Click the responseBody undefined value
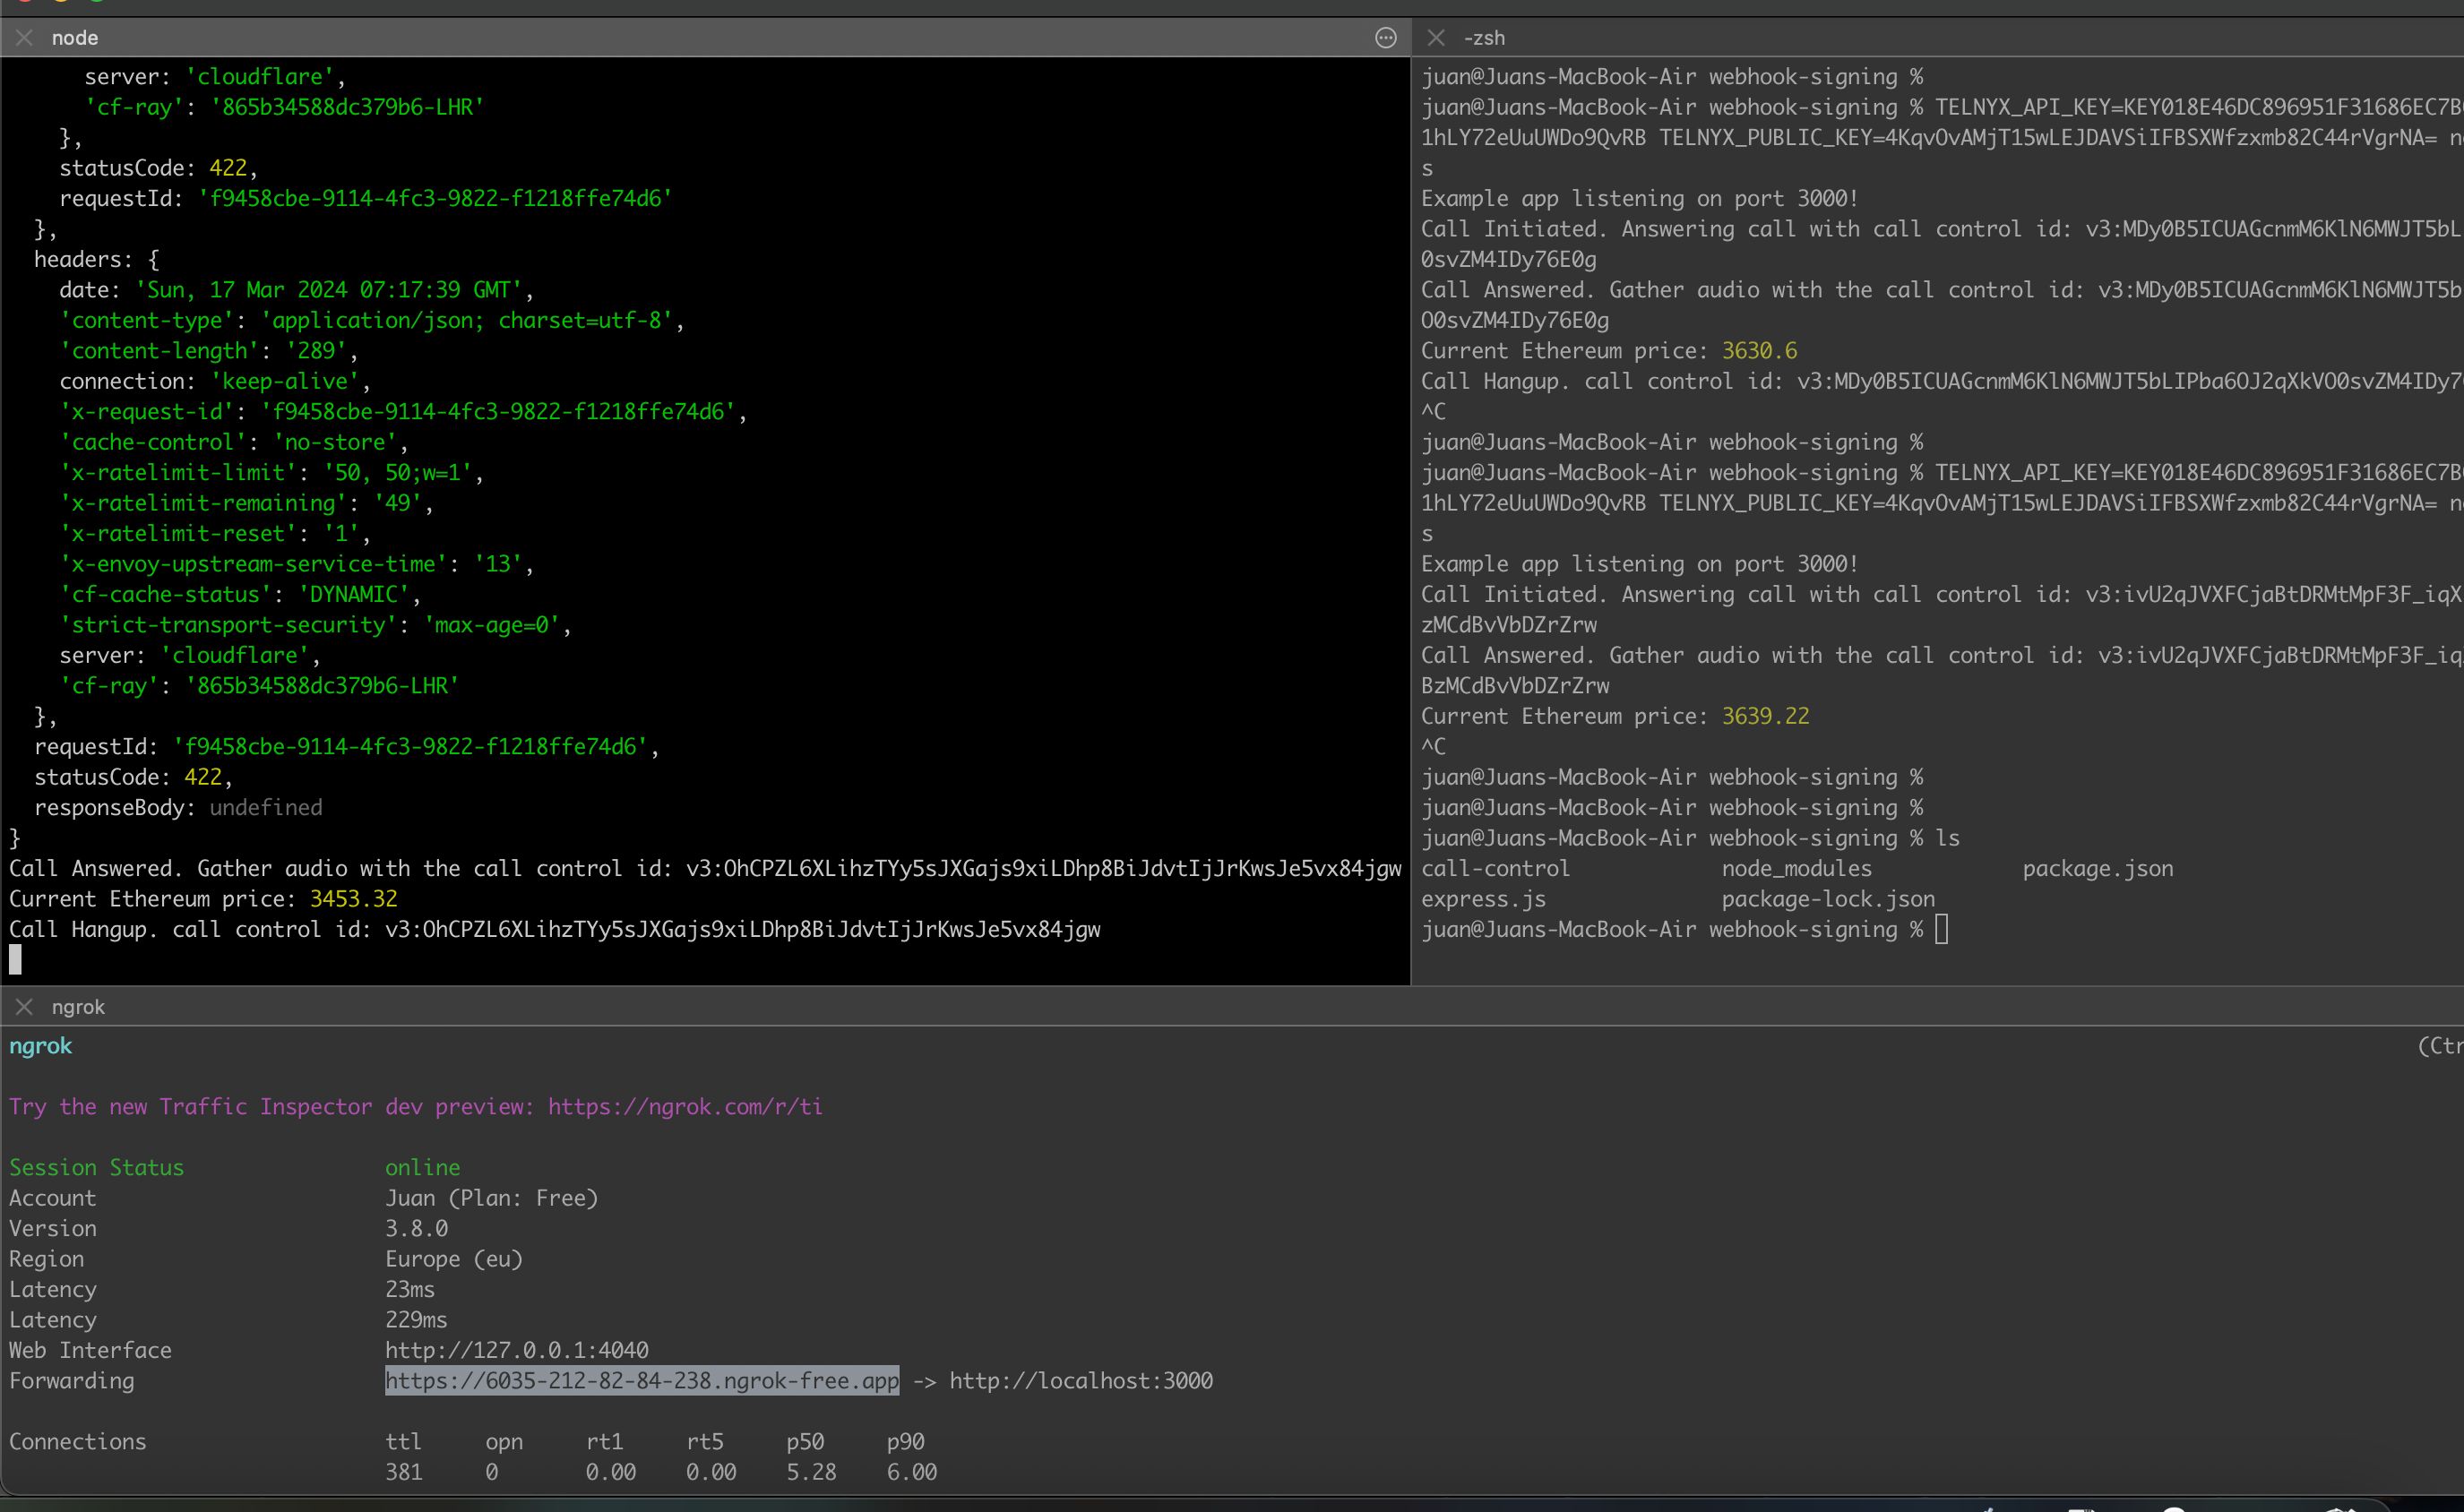The height and width of the screenshot is (1512, 2464). pos(266,807)
